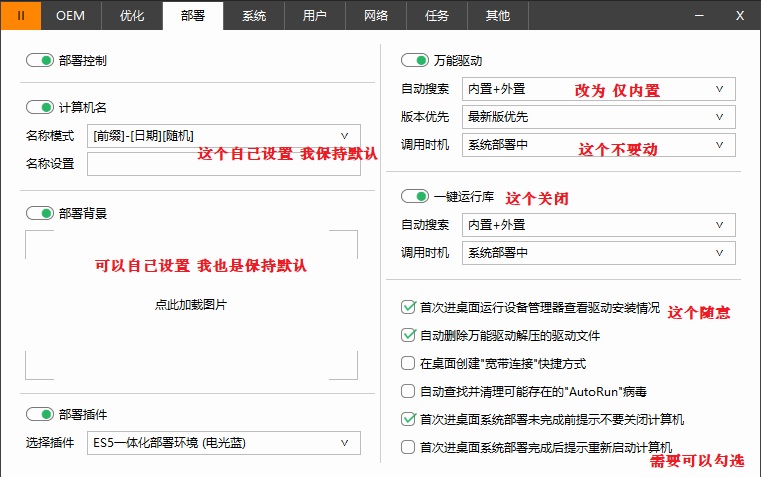The image size is (761, 477).
Task: Uncheck 自动删除万能驱动解压的驱动文件 checkbox
Action: click(407, 335)
